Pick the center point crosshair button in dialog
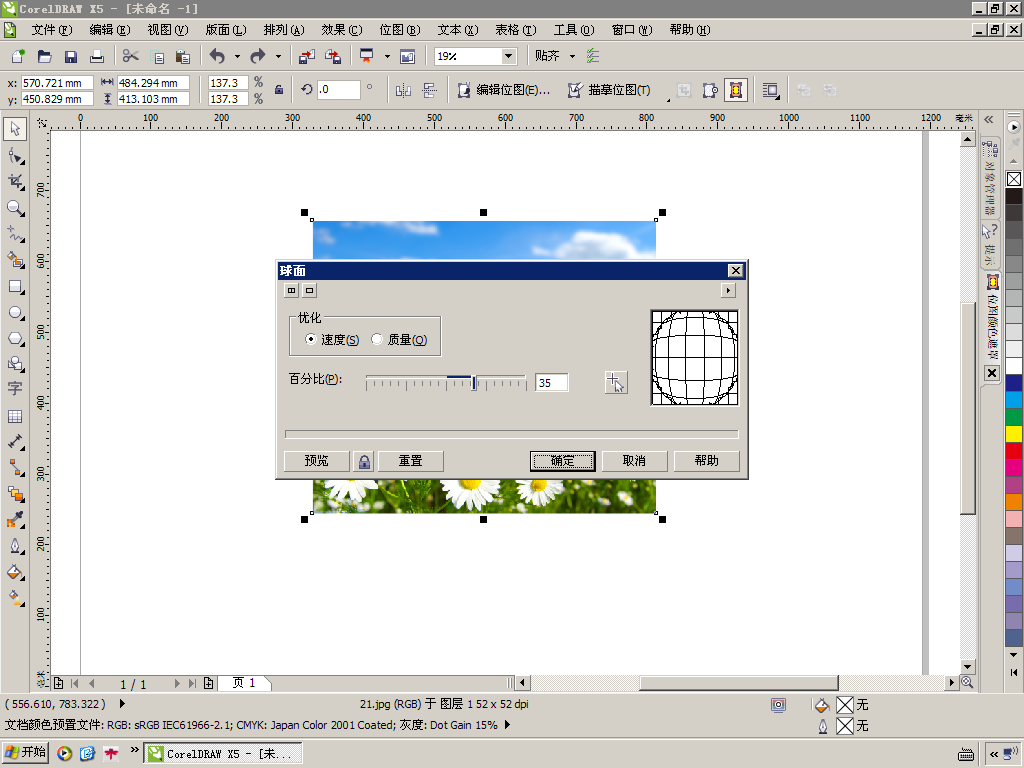 (615, 382)
